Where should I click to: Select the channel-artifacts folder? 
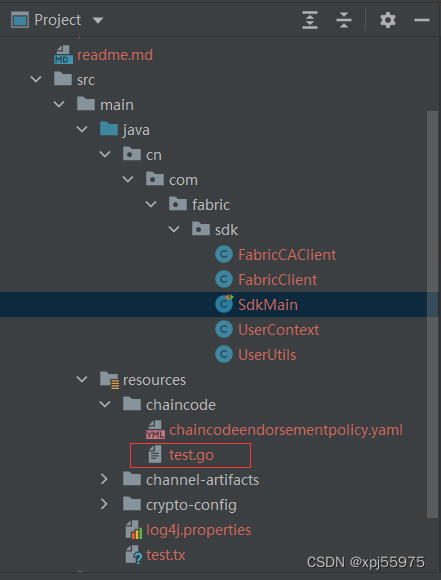click(x=202, y=480)
